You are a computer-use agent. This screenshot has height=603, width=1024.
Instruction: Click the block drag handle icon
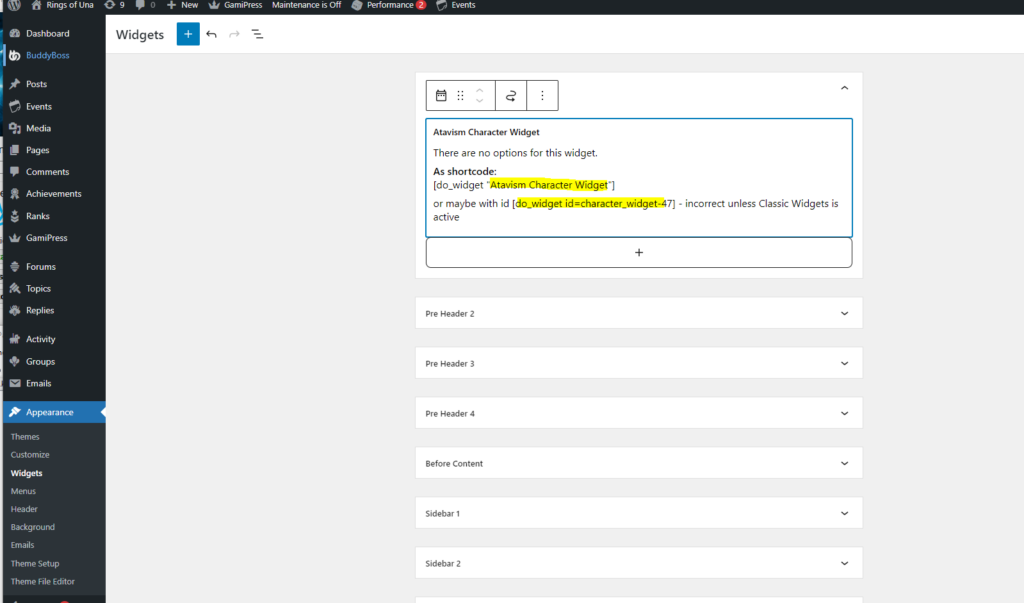tap(460, 95)
